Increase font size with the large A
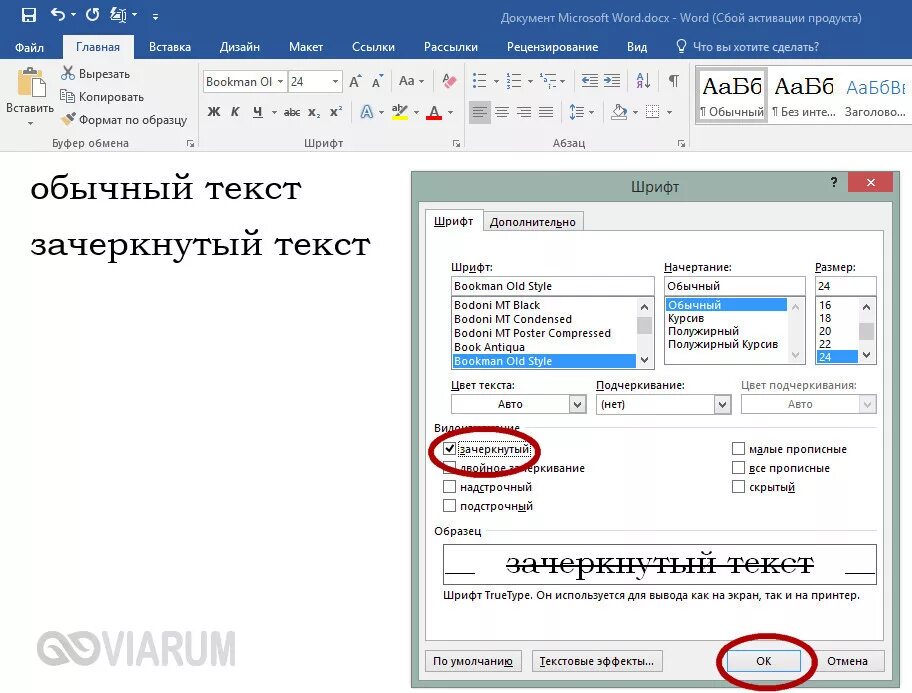 [355, 81]
